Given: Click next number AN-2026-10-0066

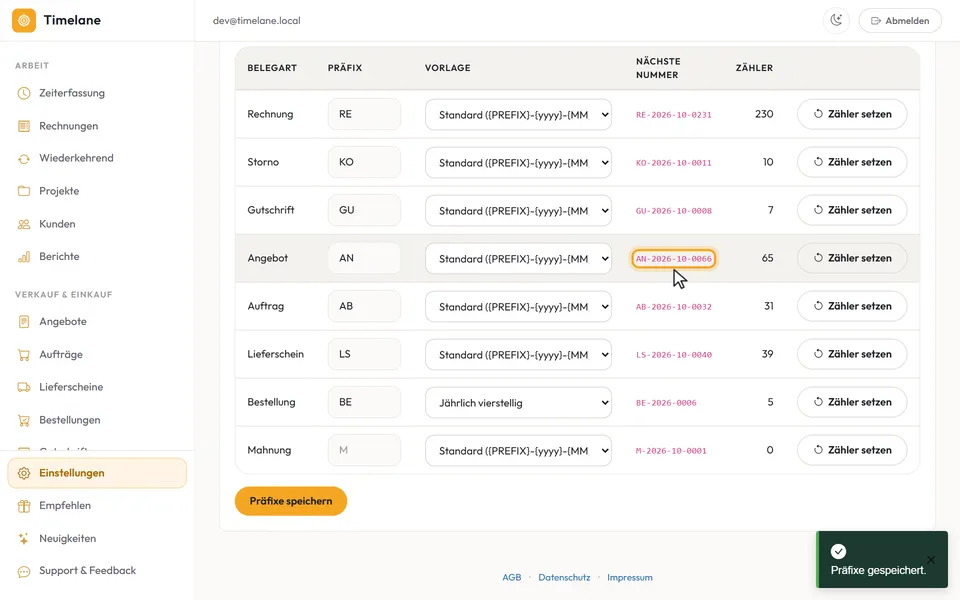Looking at the screenshot, I should pyautogui.click(x=673, y=259).
